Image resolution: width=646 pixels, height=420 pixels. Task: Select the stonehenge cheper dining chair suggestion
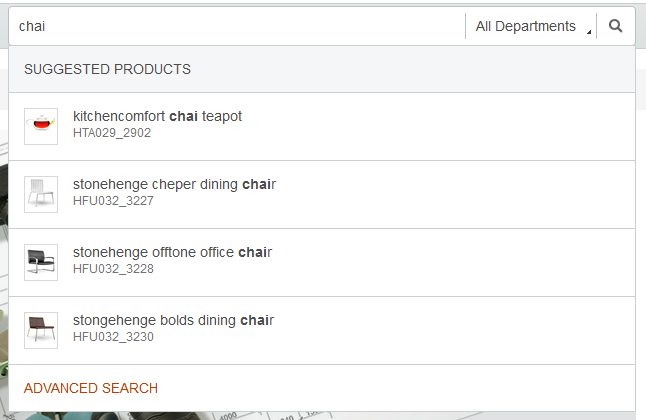[322, 195]
